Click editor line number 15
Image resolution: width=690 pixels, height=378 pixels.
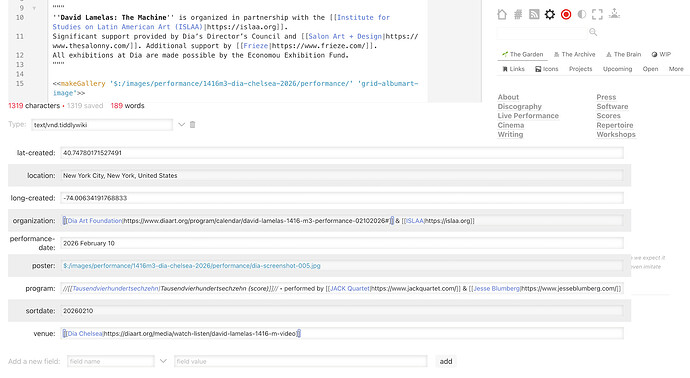(x=19, y=83)
